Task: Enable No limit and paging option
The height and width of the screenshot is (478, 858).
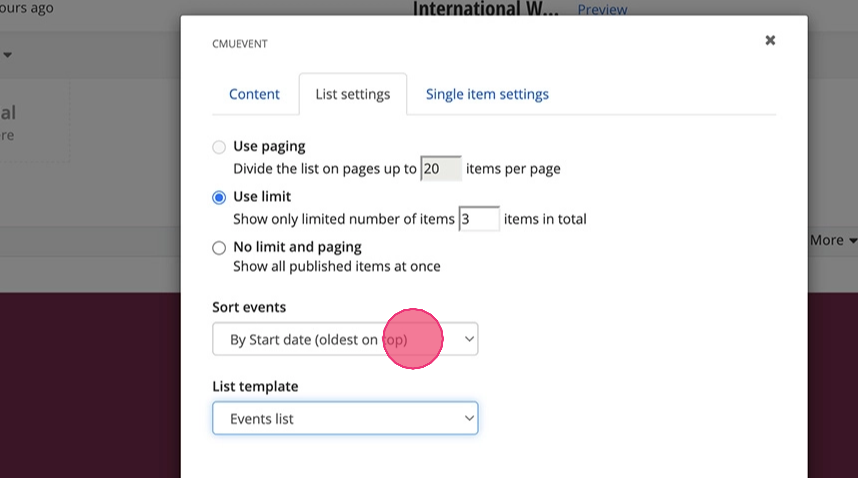Action: tap(219, 247)
